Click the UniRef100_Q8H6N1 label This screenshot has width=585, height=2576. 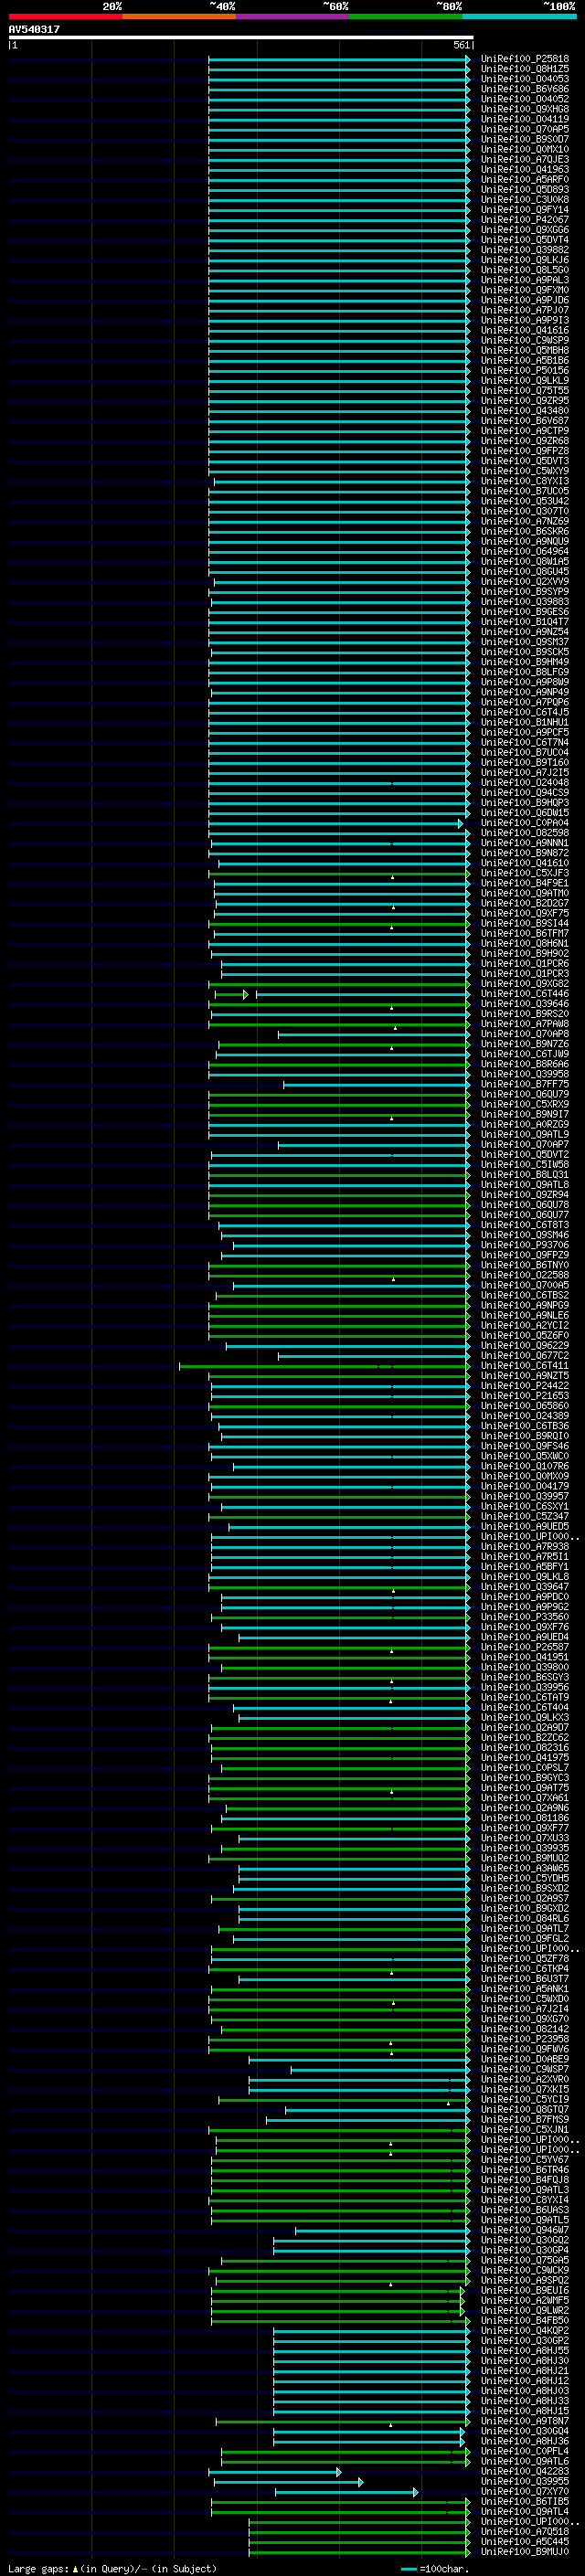(x=525, y=943)
